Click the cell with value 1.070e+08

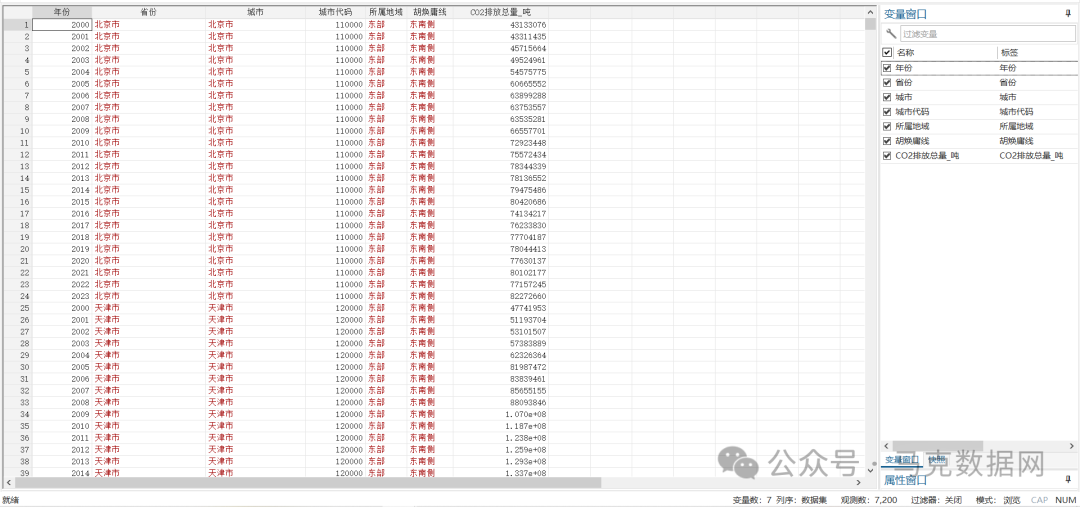click(x=501, y=414)
